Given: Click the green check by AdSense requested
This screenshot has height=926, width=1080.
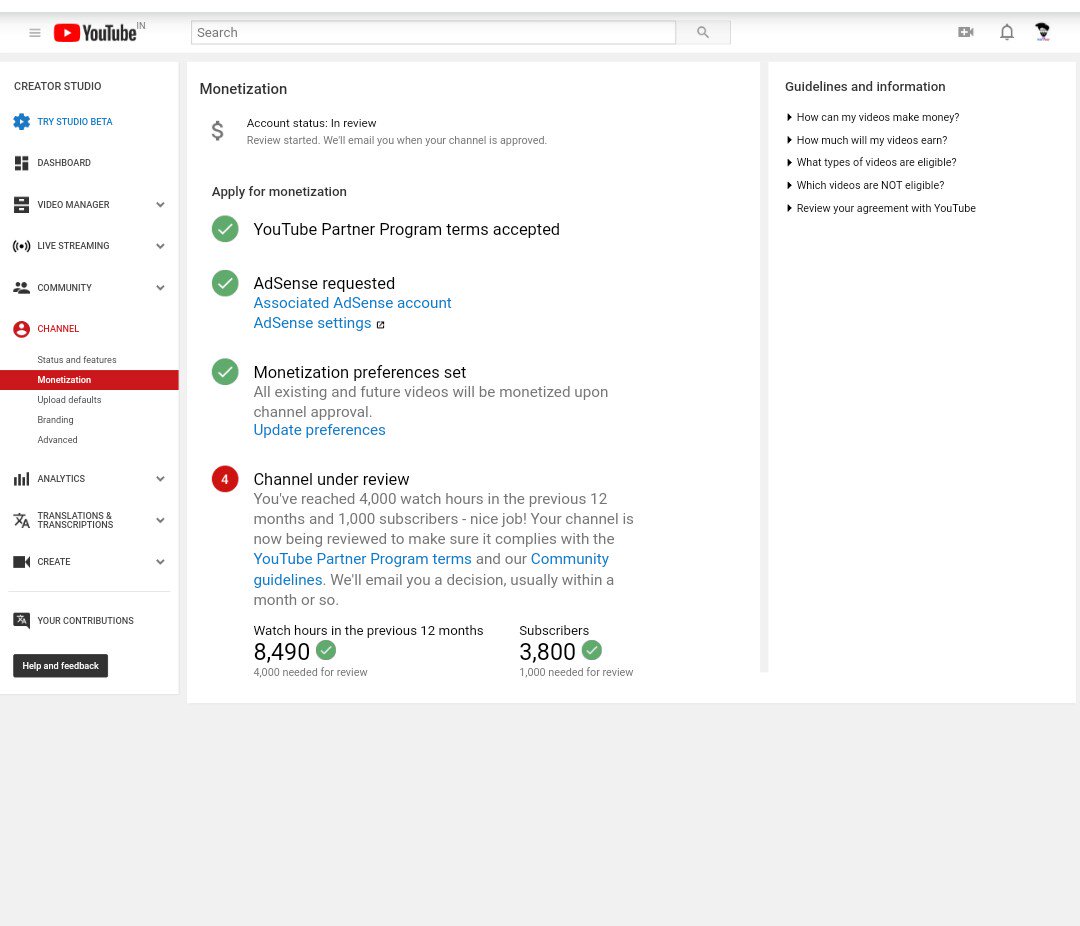Looking at the screenshot, I should [x=225, y=283].
